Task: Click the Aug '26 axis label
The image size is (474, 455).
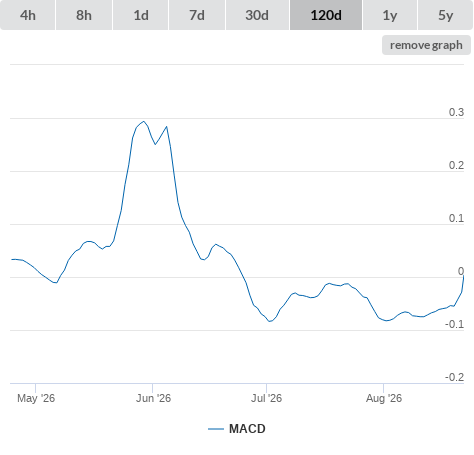Action: tap(384, 398)
